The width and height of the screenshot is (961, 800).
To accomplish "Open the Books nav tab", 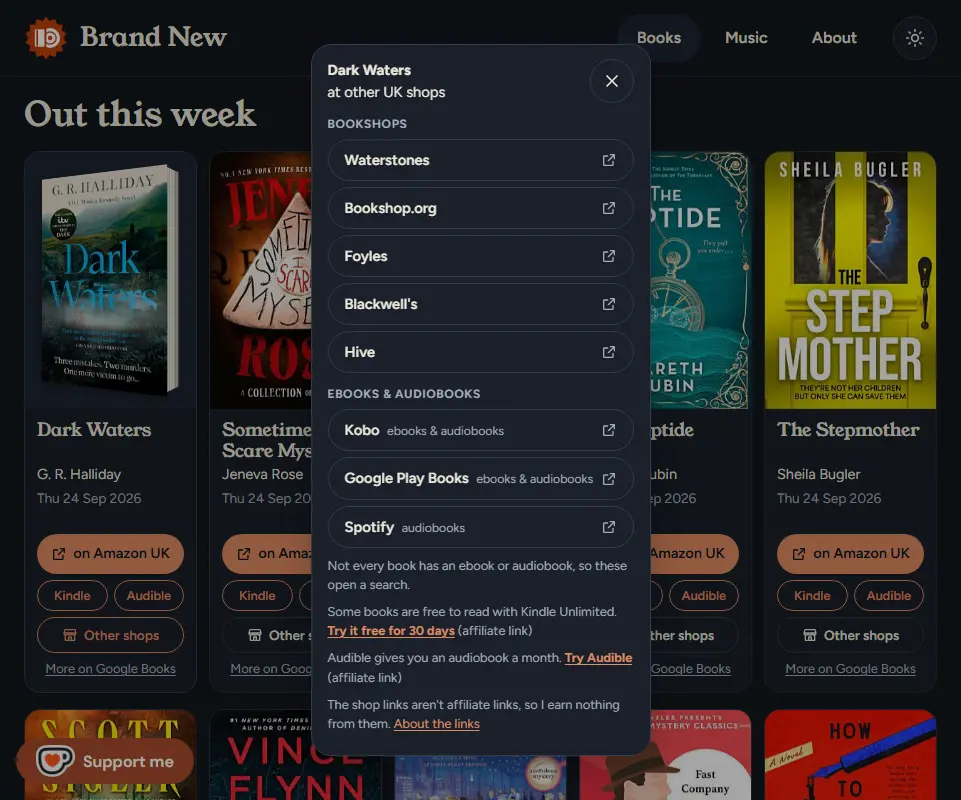I will click(659, 38).
